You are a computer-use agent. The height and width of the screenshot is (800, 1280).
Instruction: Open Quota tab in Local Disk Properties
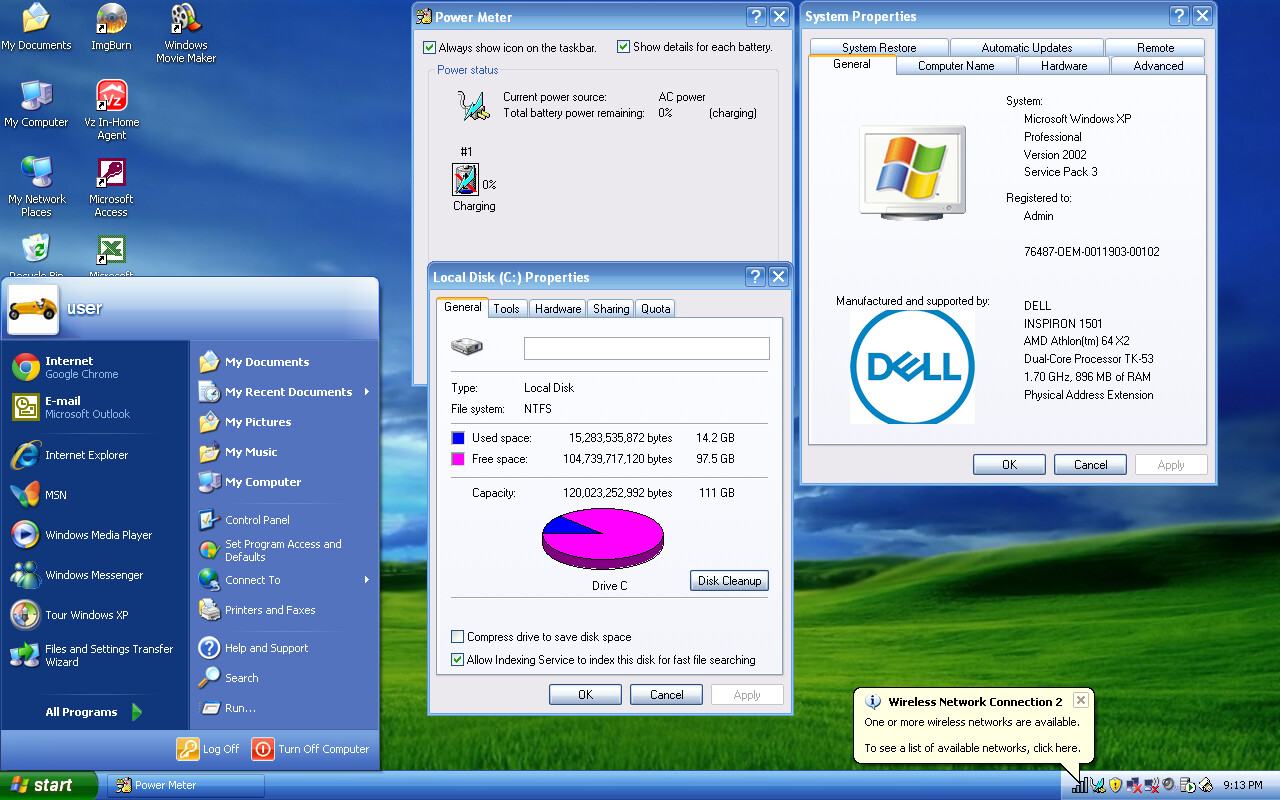coord(656,309)
